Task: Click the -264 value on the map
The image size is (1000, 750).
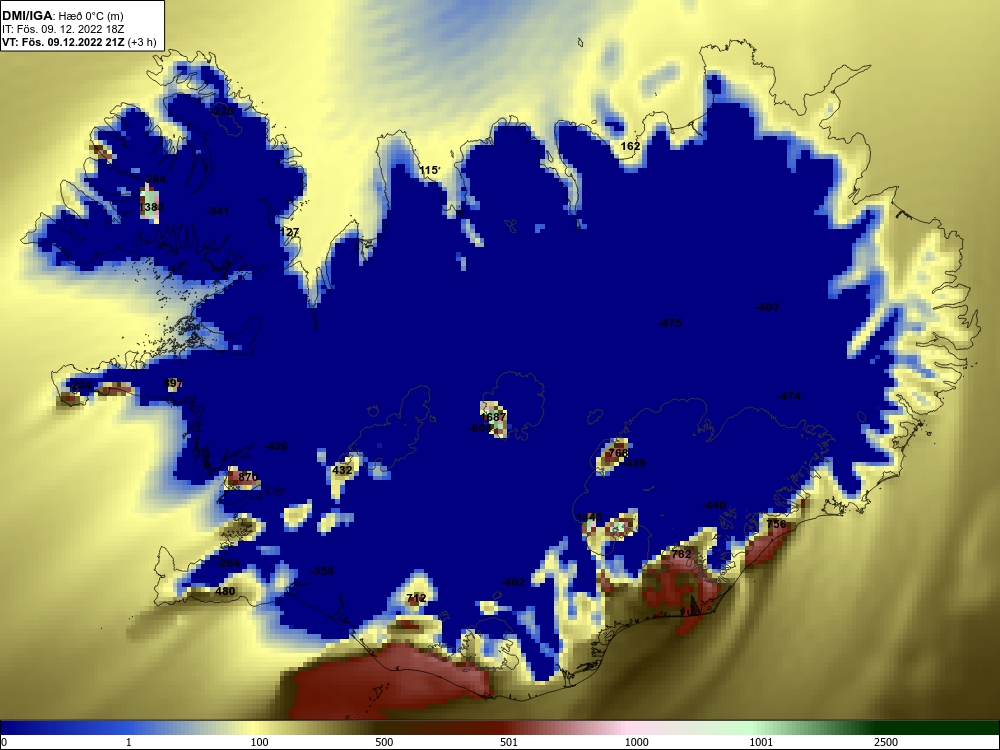Action: [228, 563]
